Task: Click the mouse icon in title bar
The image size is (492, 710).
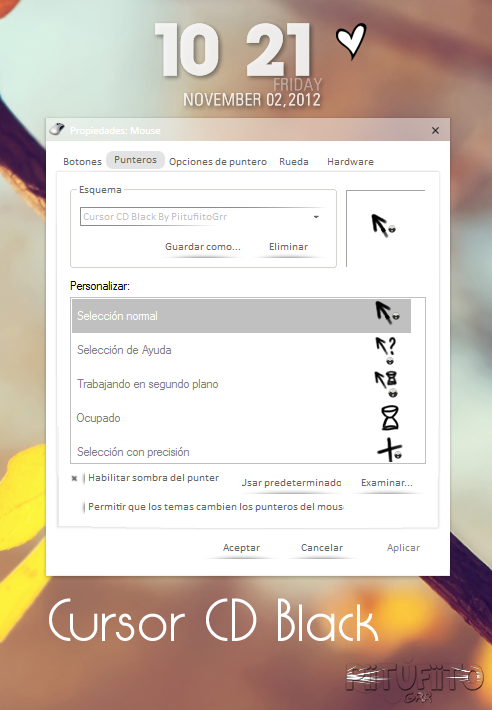Action: click(57, 130)
